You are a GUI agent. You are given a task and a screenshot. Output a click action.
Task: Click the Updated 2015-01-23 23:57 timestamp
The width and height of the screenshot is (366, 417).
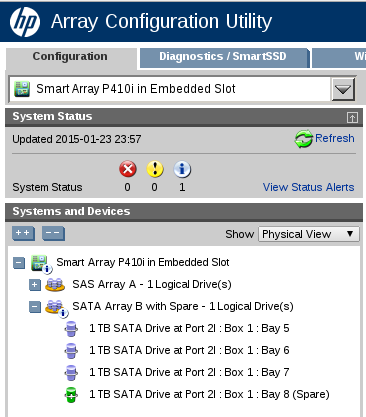click(x=77, y=139)
